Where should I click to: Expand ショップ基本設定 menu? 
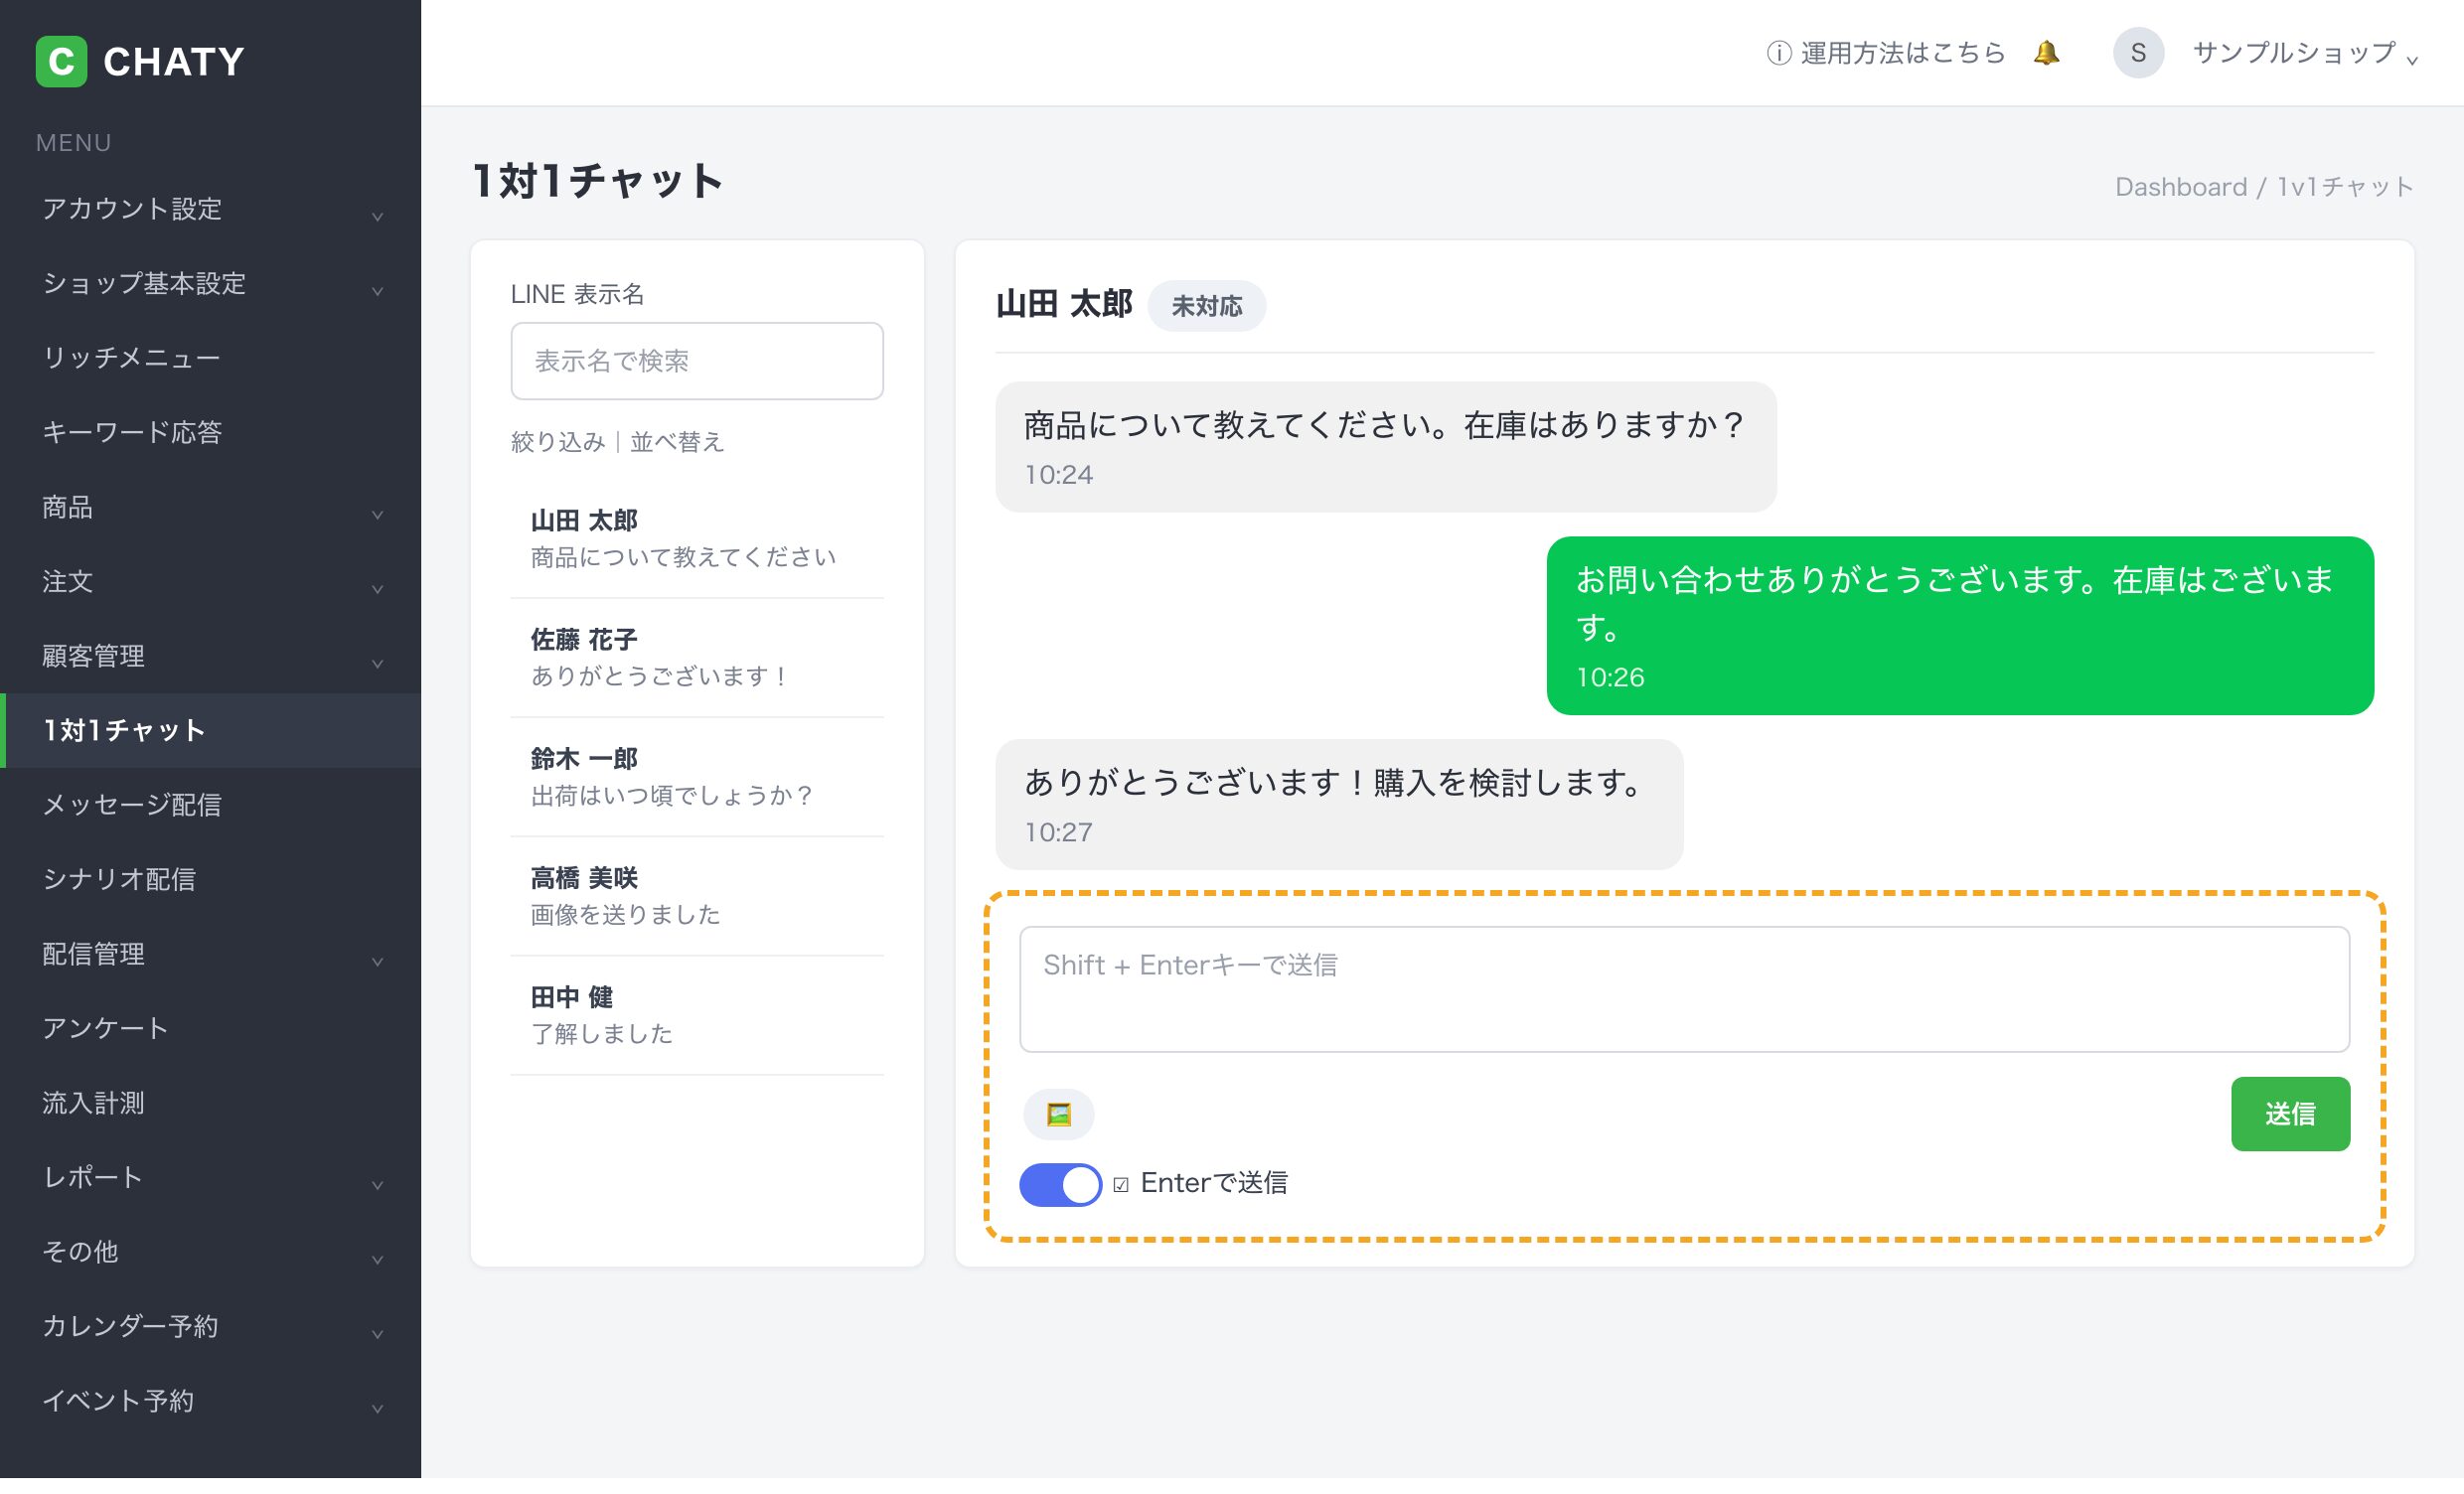(210, 283)
